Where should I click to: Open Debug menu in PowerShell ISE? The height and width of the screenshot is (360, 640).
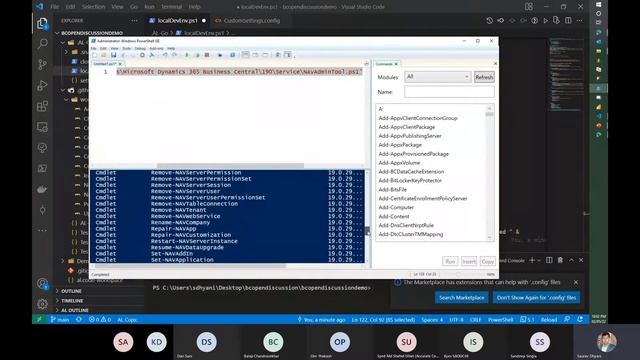coord(140,49)
